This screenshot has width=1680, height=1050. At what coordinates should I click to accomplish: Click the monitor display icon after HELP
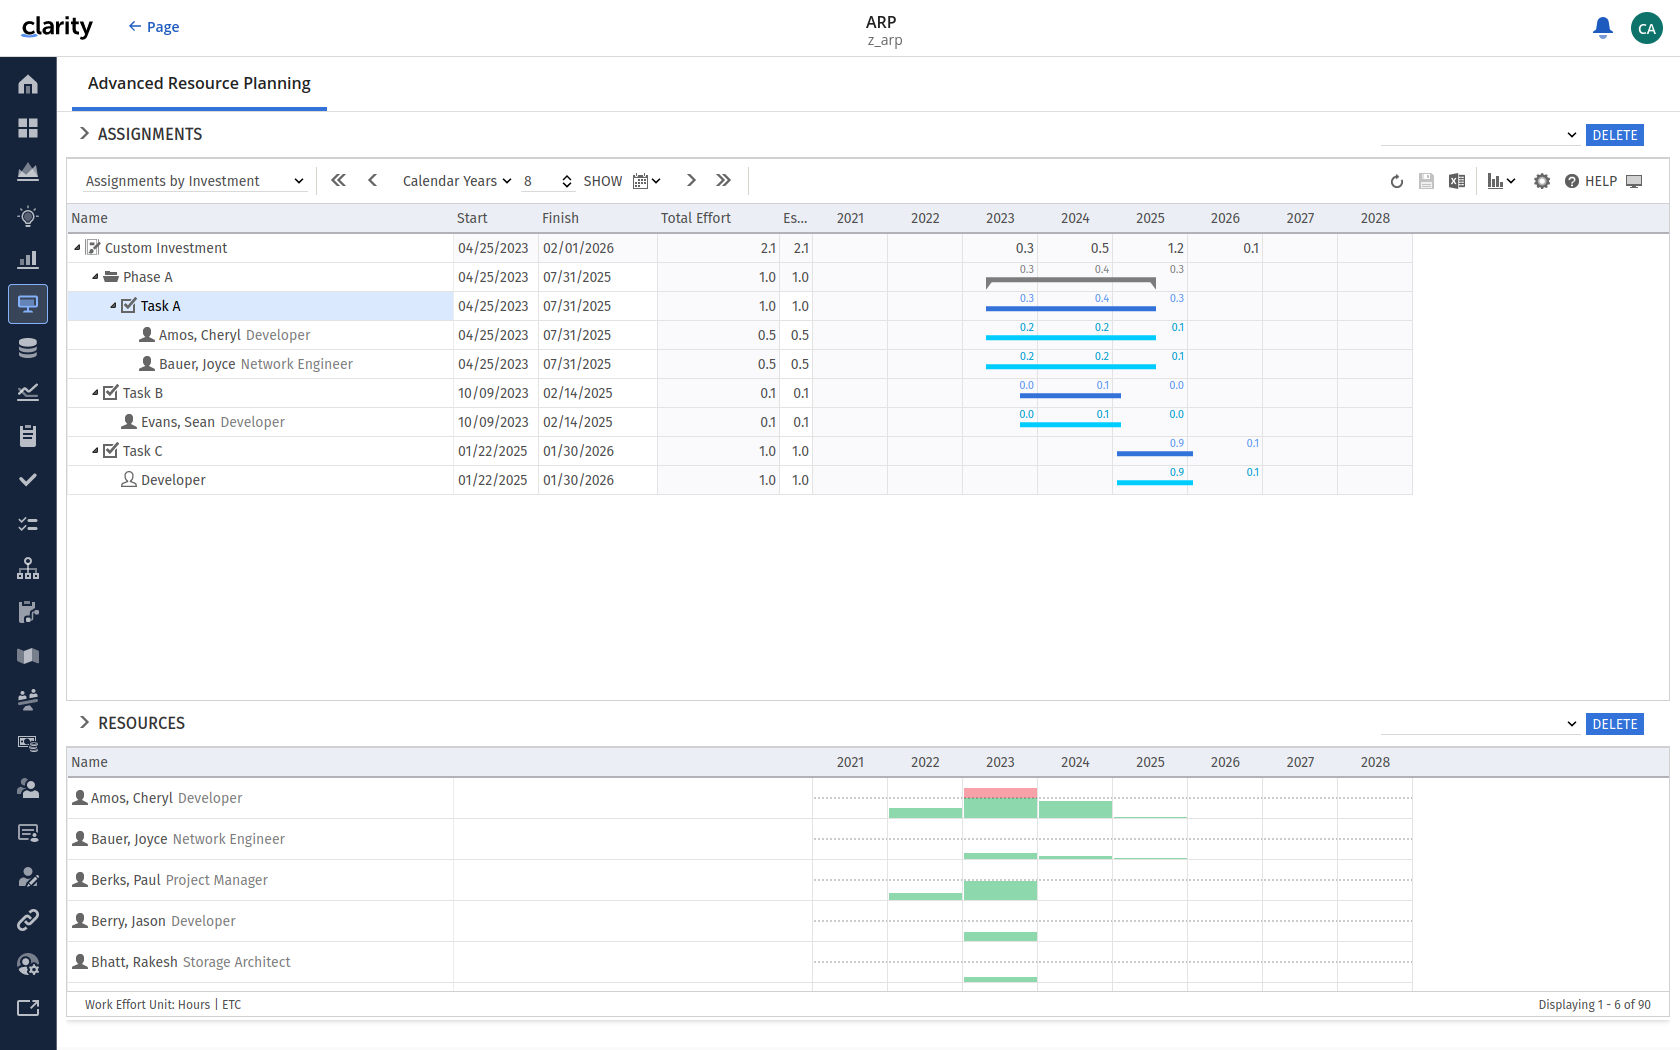1634,181
